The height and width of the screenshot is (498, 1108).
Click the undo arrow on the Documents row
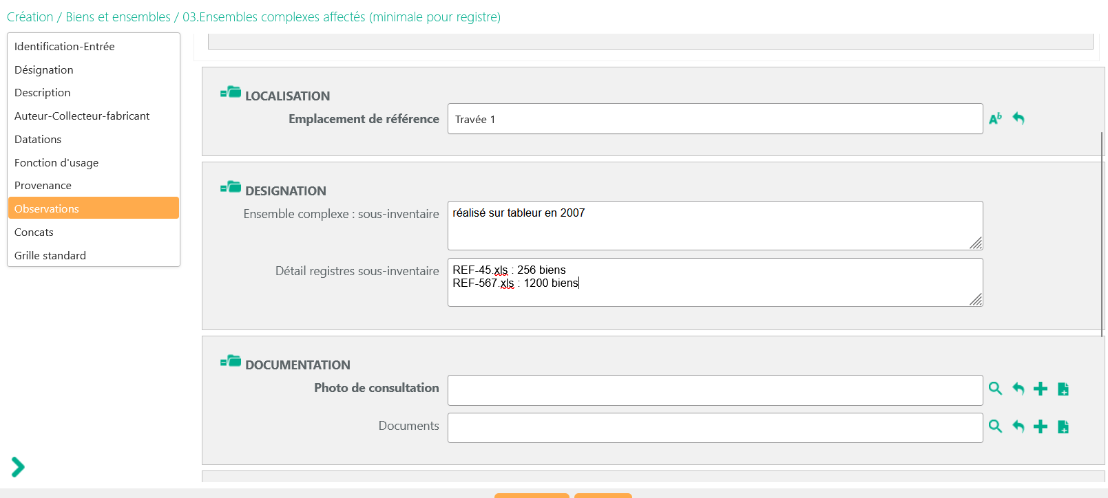click(1018, 426)
